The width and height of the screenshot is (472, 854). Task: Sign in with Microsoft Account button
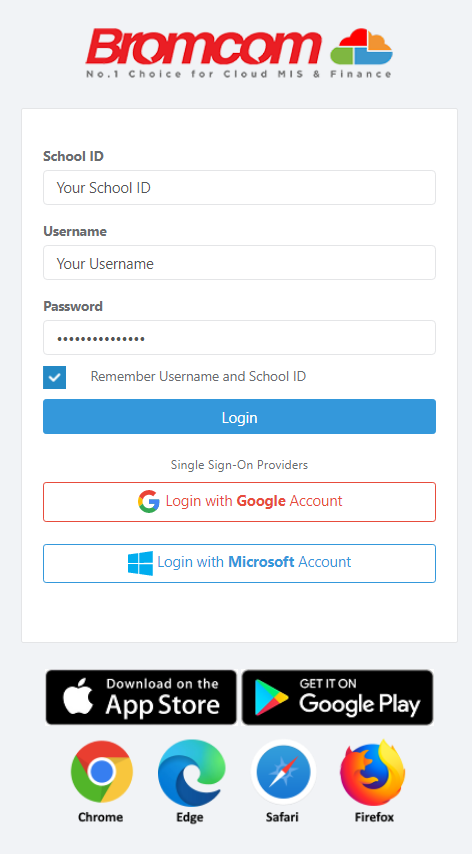point(240,563)
